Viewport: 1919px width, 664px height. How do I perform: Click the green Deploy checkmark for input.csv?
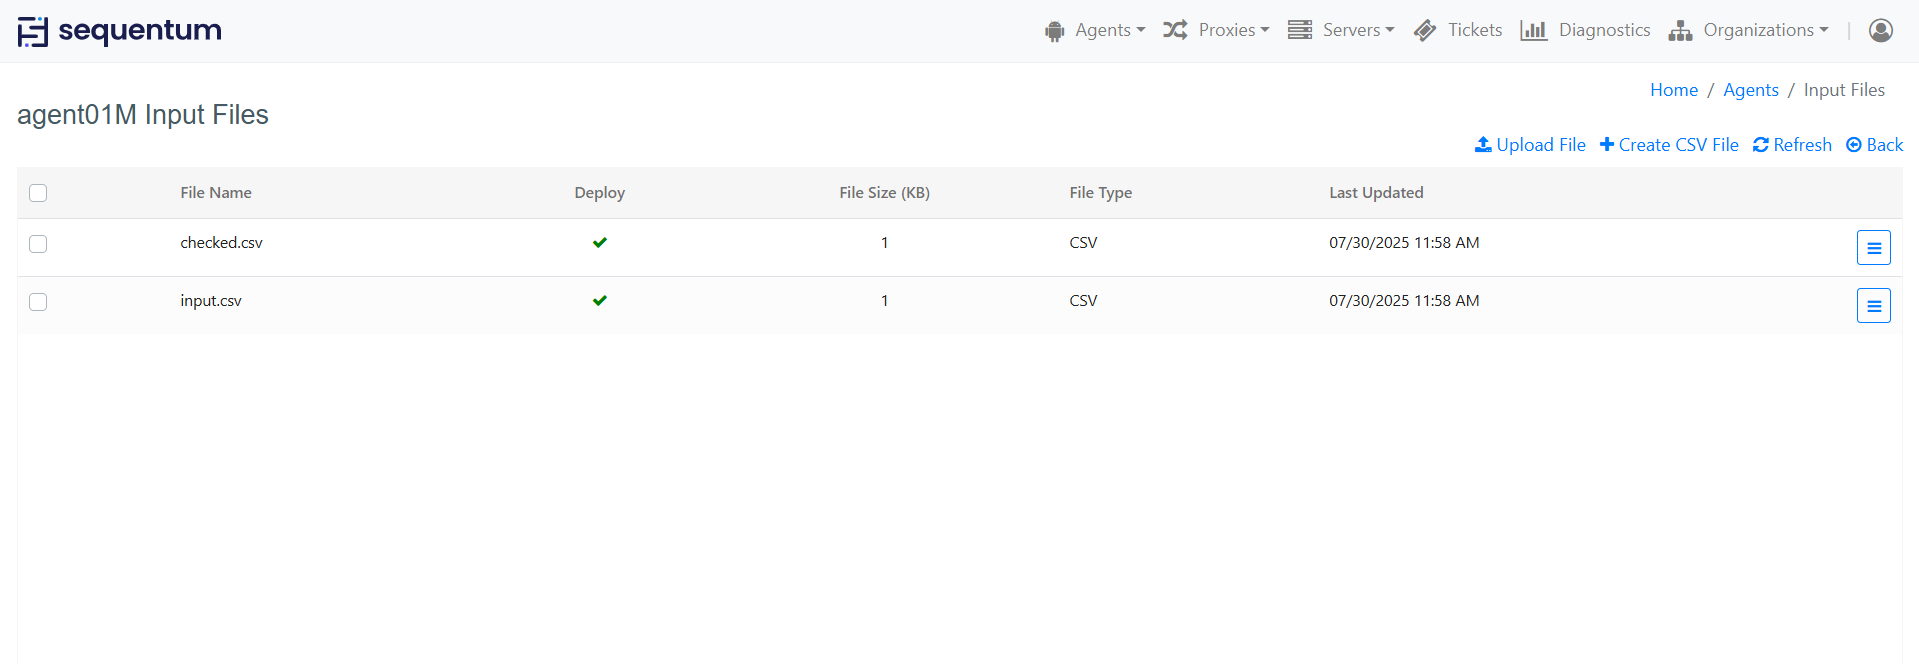(x=600, y=301)
